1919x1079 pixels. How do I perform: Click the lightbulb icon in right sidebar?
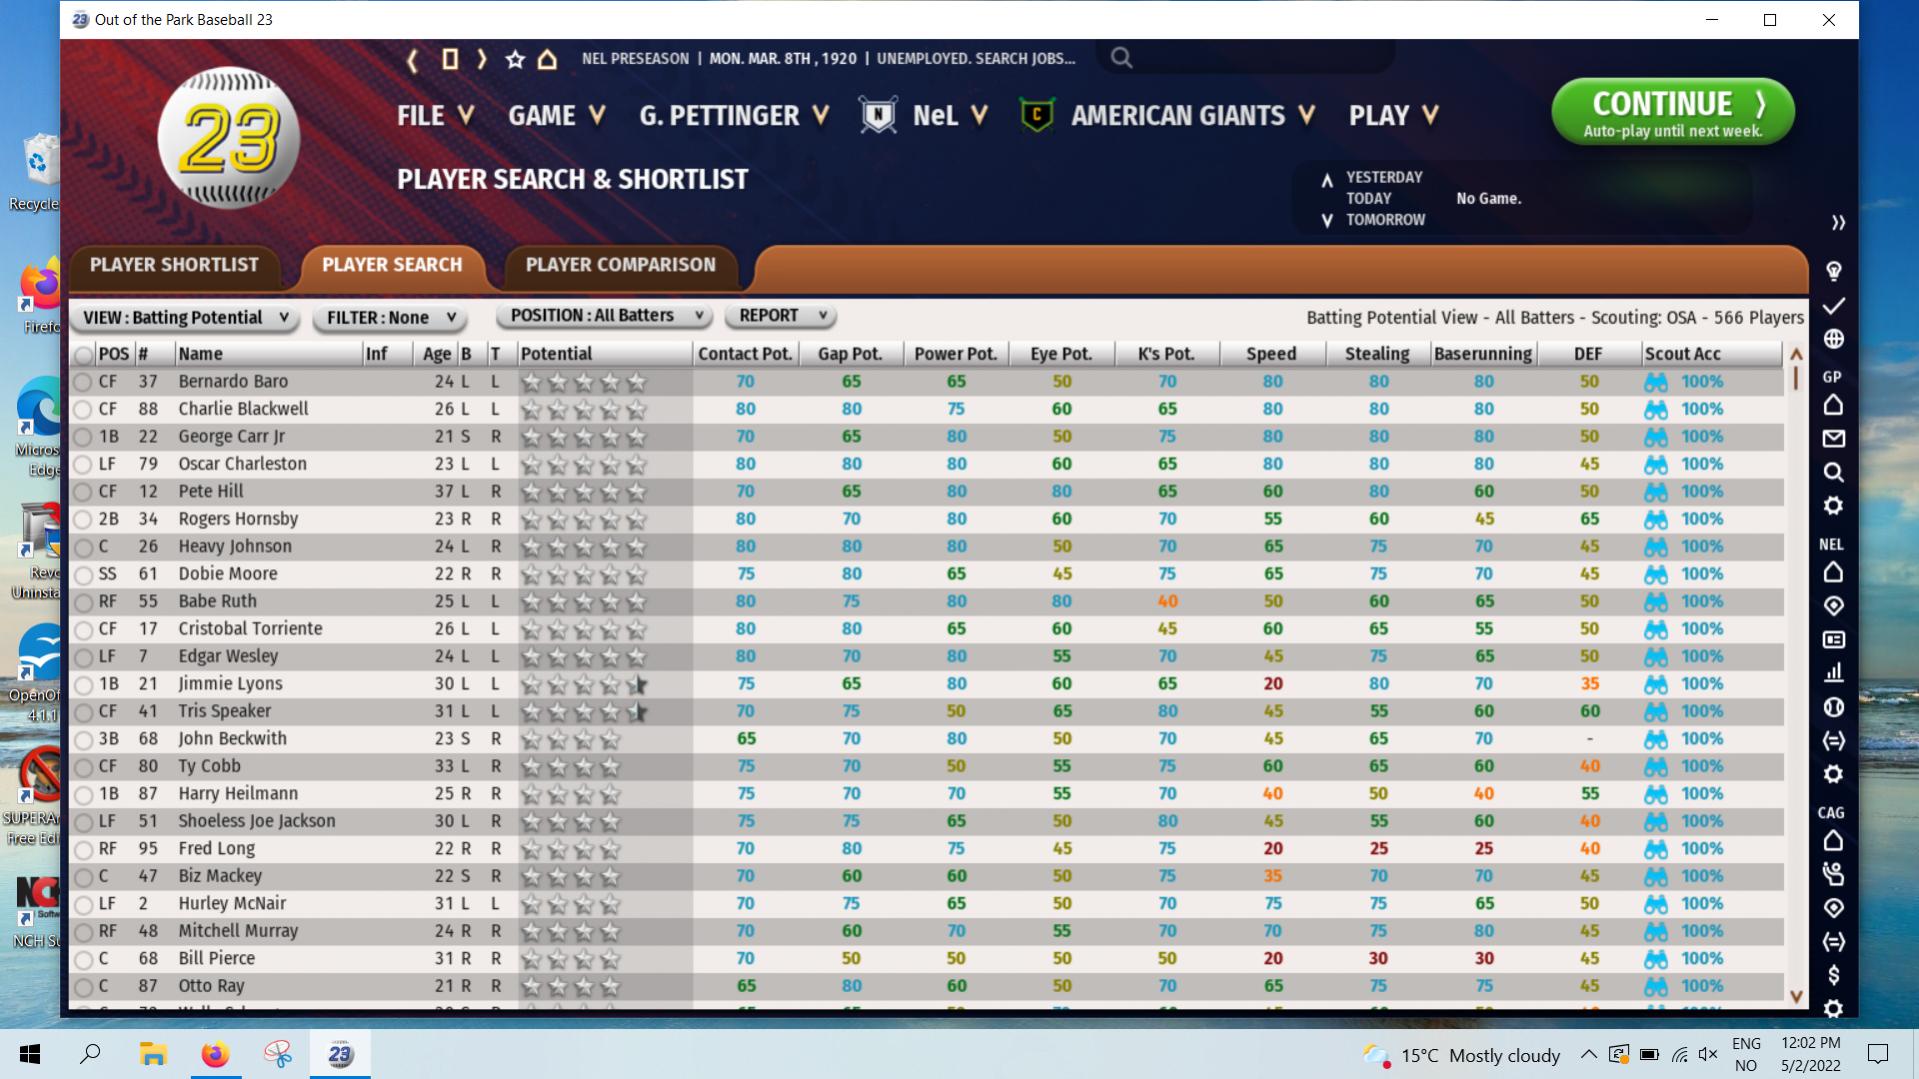(x=1833, y=271)
